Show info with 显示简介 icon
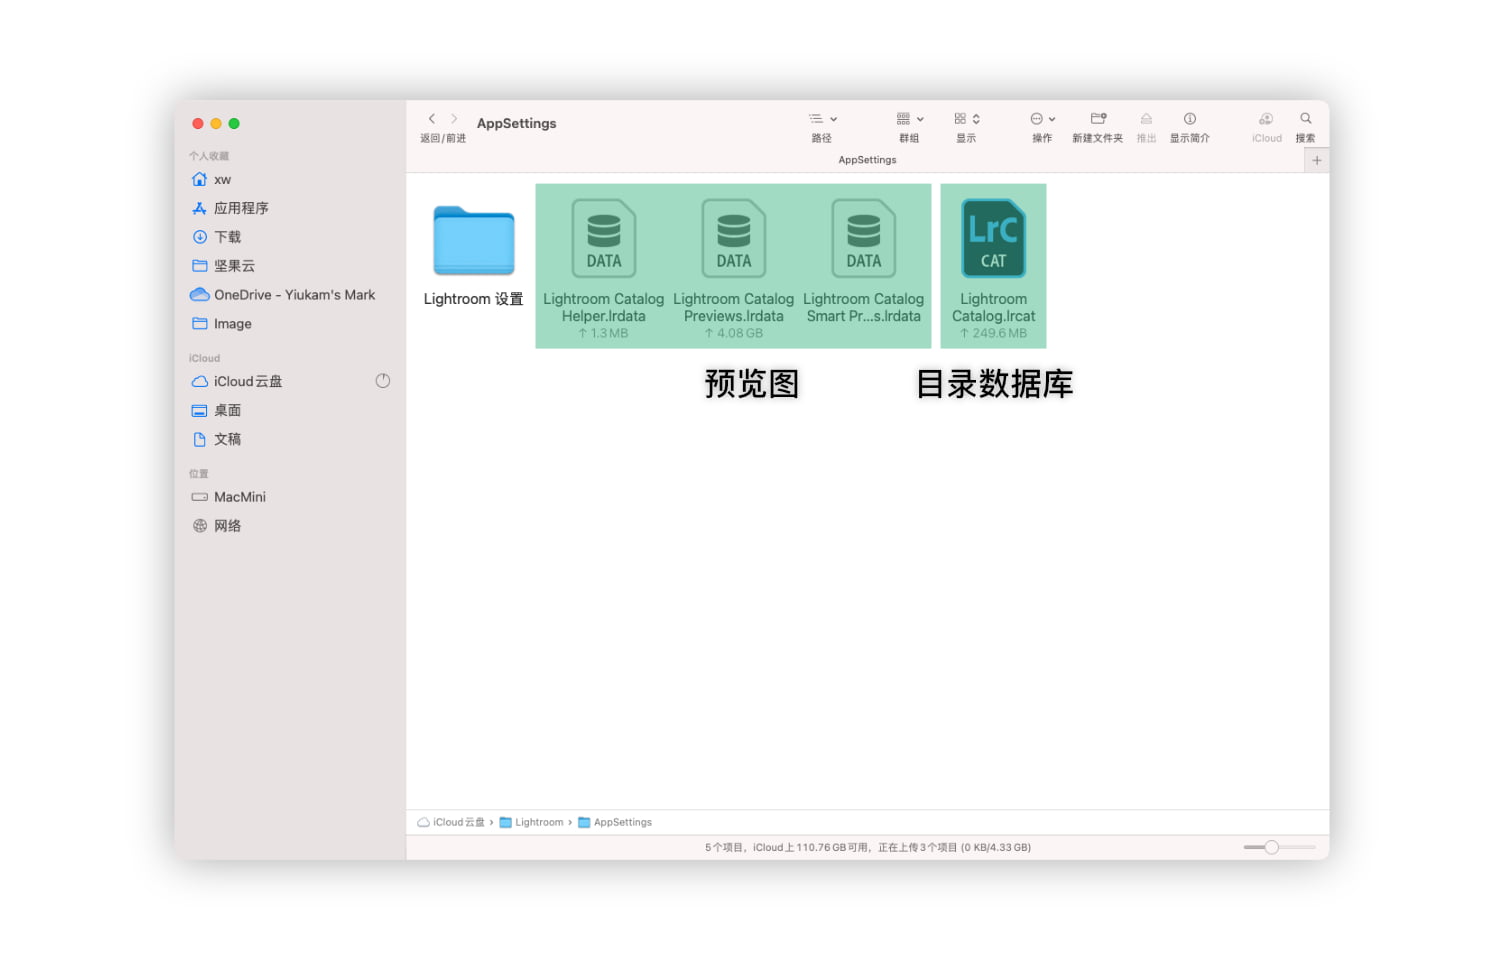The height and width of the screenshot is (960, 1504). click(1190, 119)
